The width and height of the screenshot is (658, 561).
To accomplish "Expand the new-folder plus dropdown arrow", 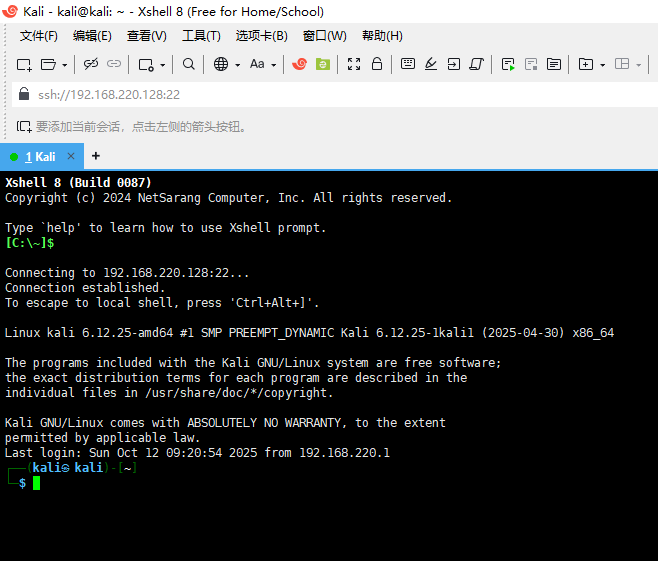I will click(602, 64).
